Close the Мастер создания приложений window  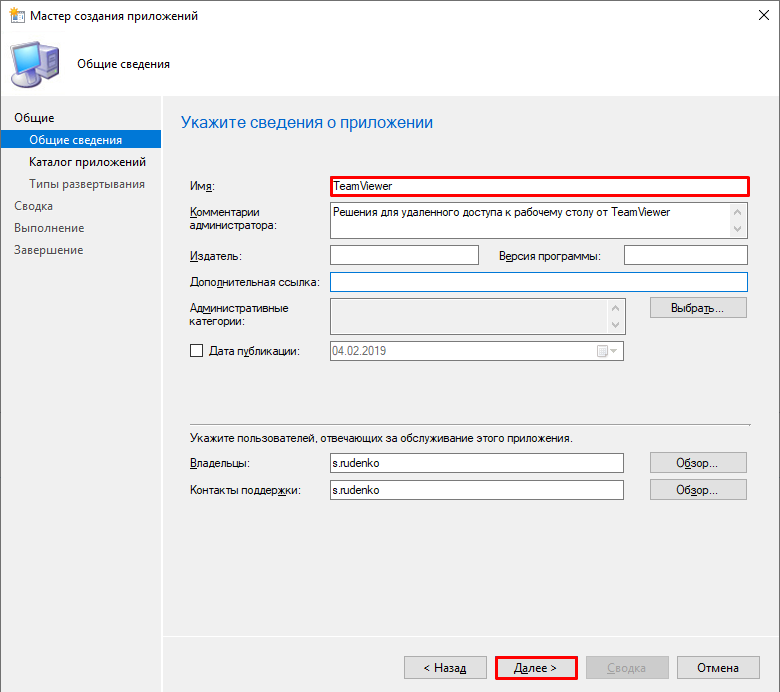[764, 15]
